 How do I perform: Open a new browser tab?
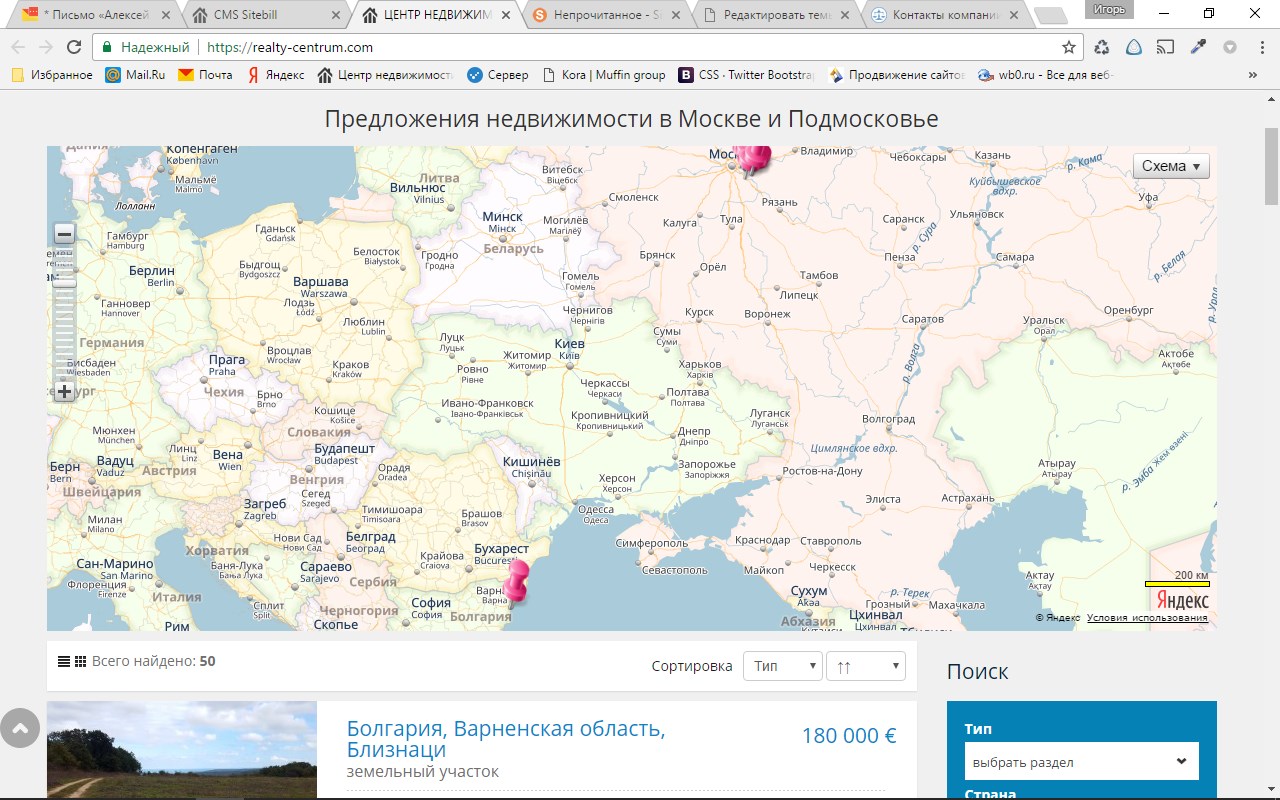tap(1050, 15)
